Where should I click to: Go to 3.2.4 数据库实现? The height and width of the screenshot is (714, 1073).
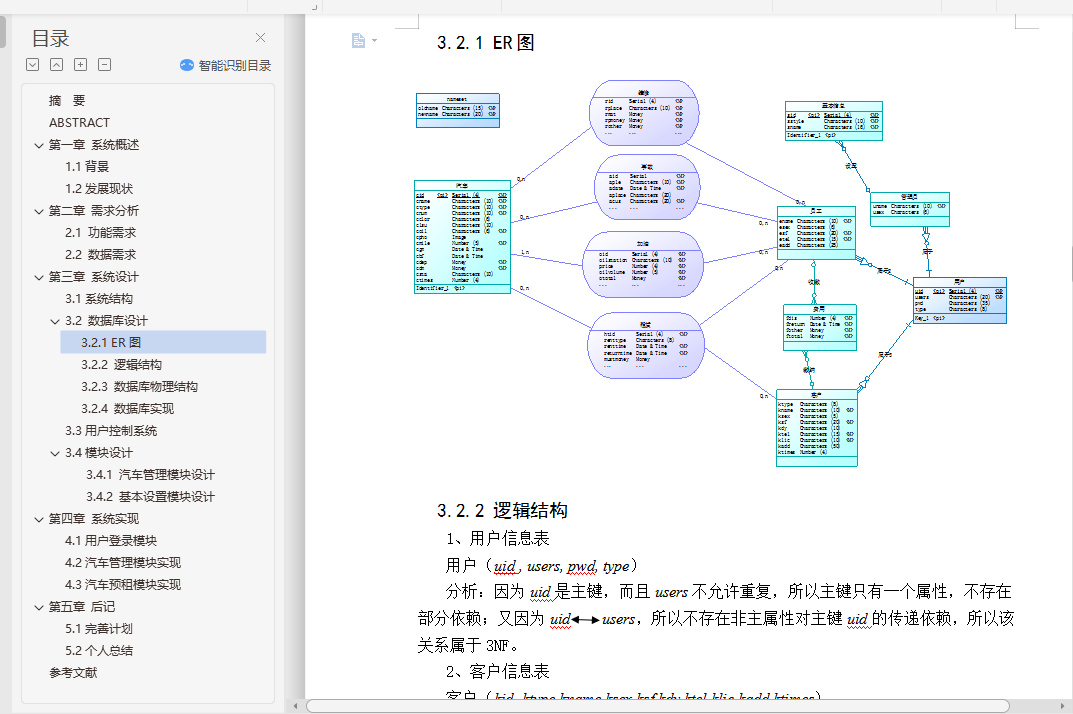point(127,409)
